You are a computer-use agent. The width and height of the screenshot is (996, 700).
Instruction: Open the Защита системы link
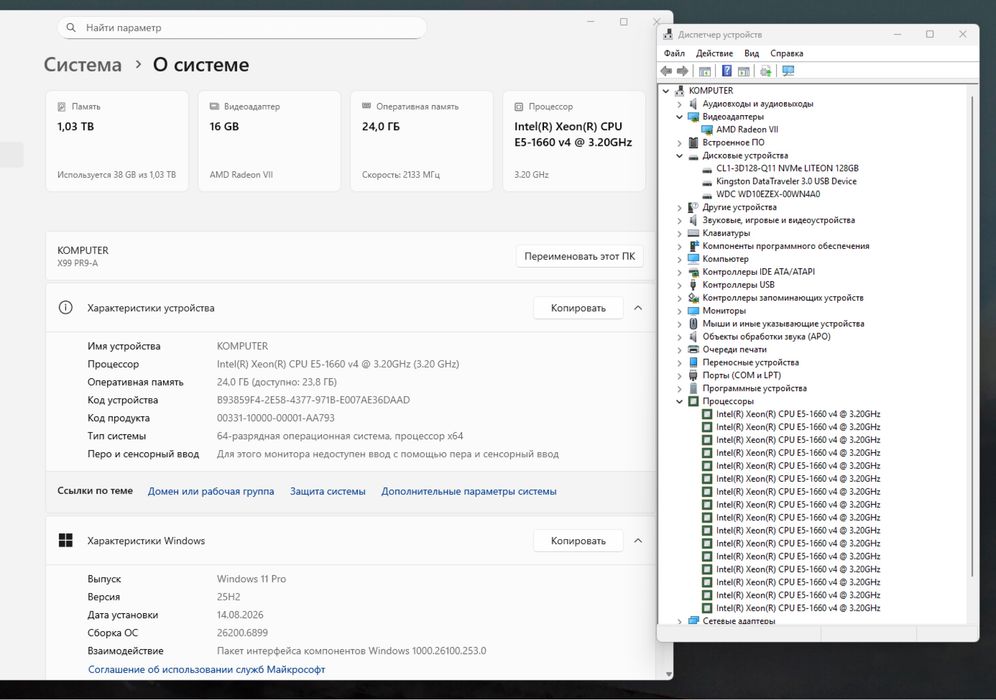click(328, 491)
